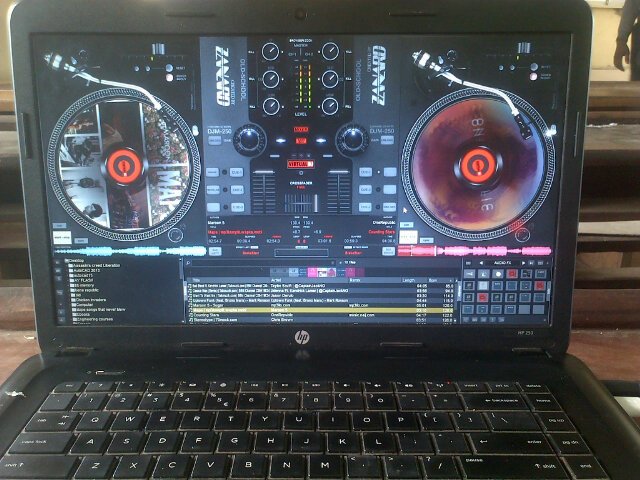Click the left channel low EQ knob
The image size is (640, 480).
[x=271, y=106]
